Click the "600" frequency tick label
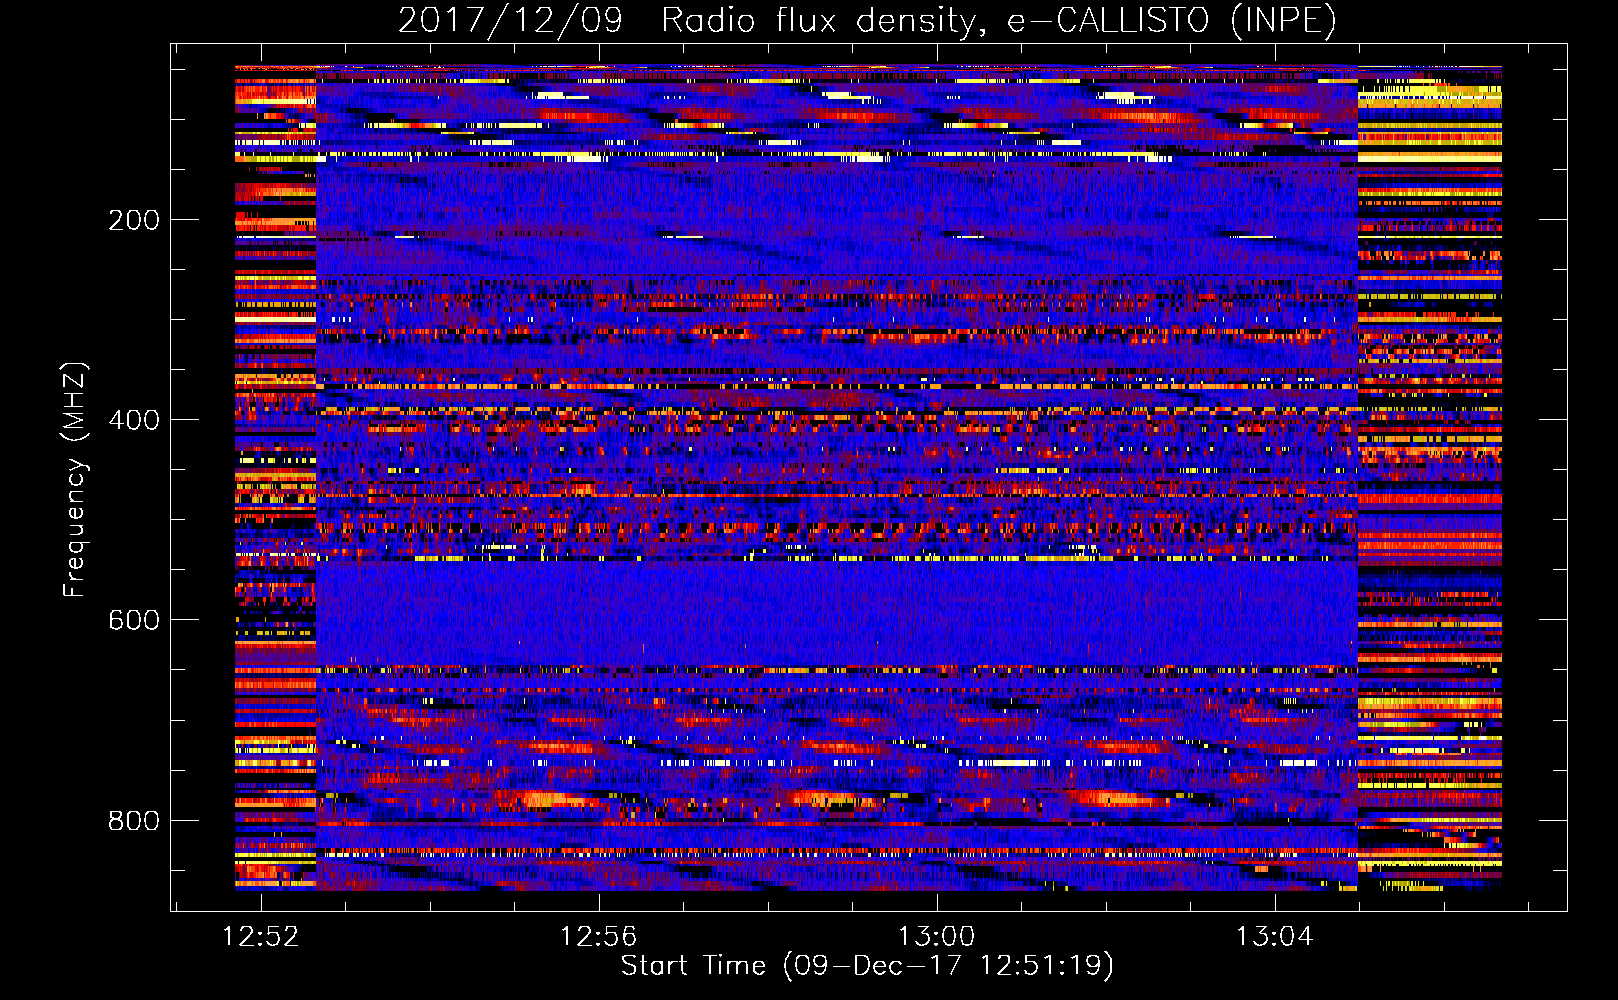The width and height of the screenshot is (1618, 1000). coord(133,620)
